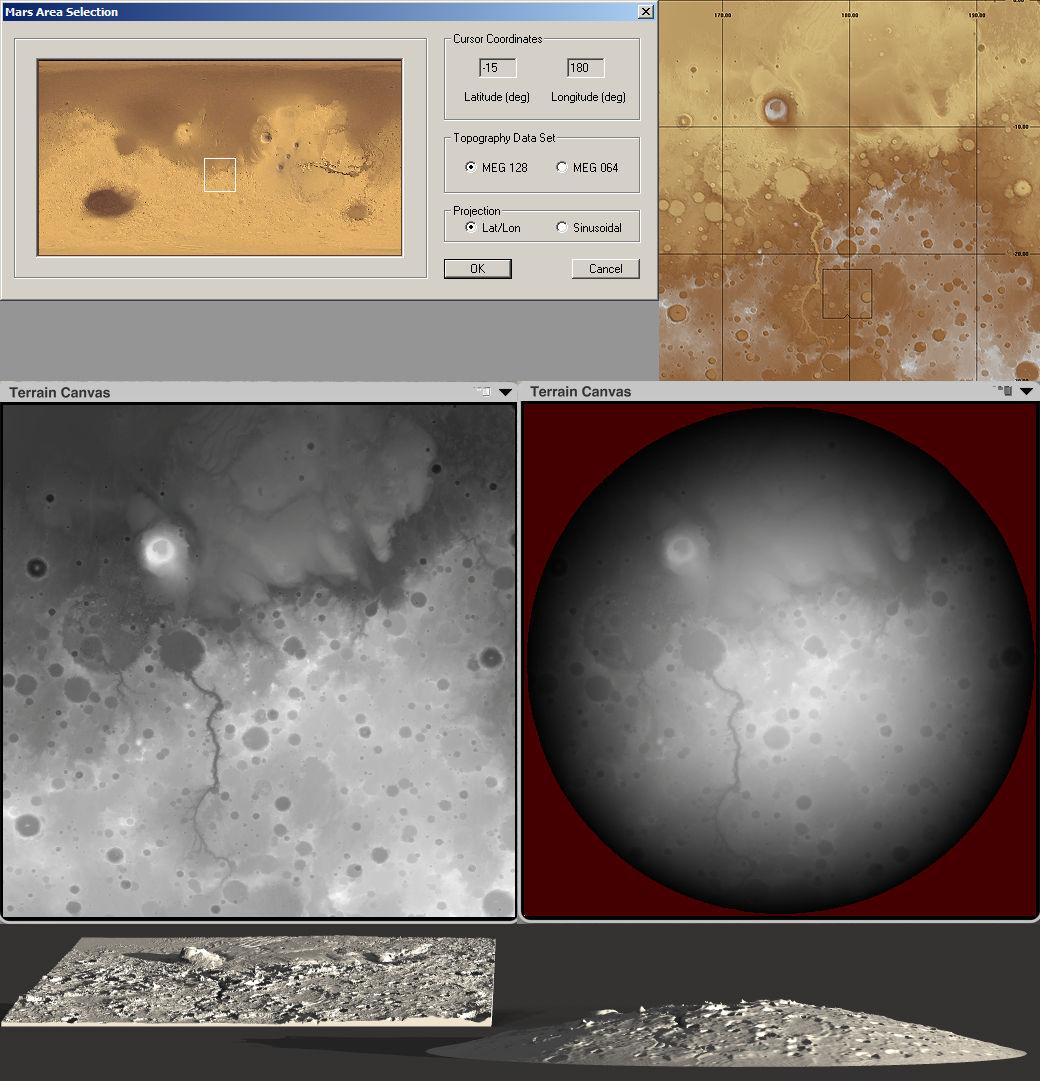This screenshot has width=1040, height=1081.
Task: Click the Latitude coordinate field
Action: [498, 68]
